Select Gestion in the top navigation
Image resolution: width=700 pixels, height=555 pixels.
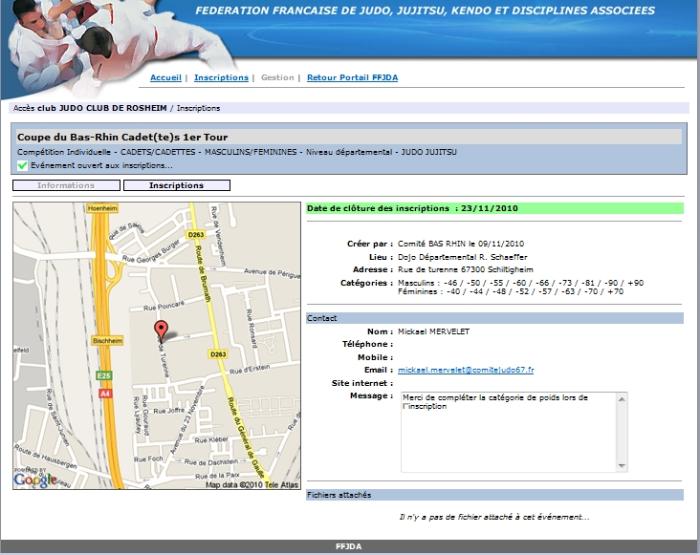[277, 77]
